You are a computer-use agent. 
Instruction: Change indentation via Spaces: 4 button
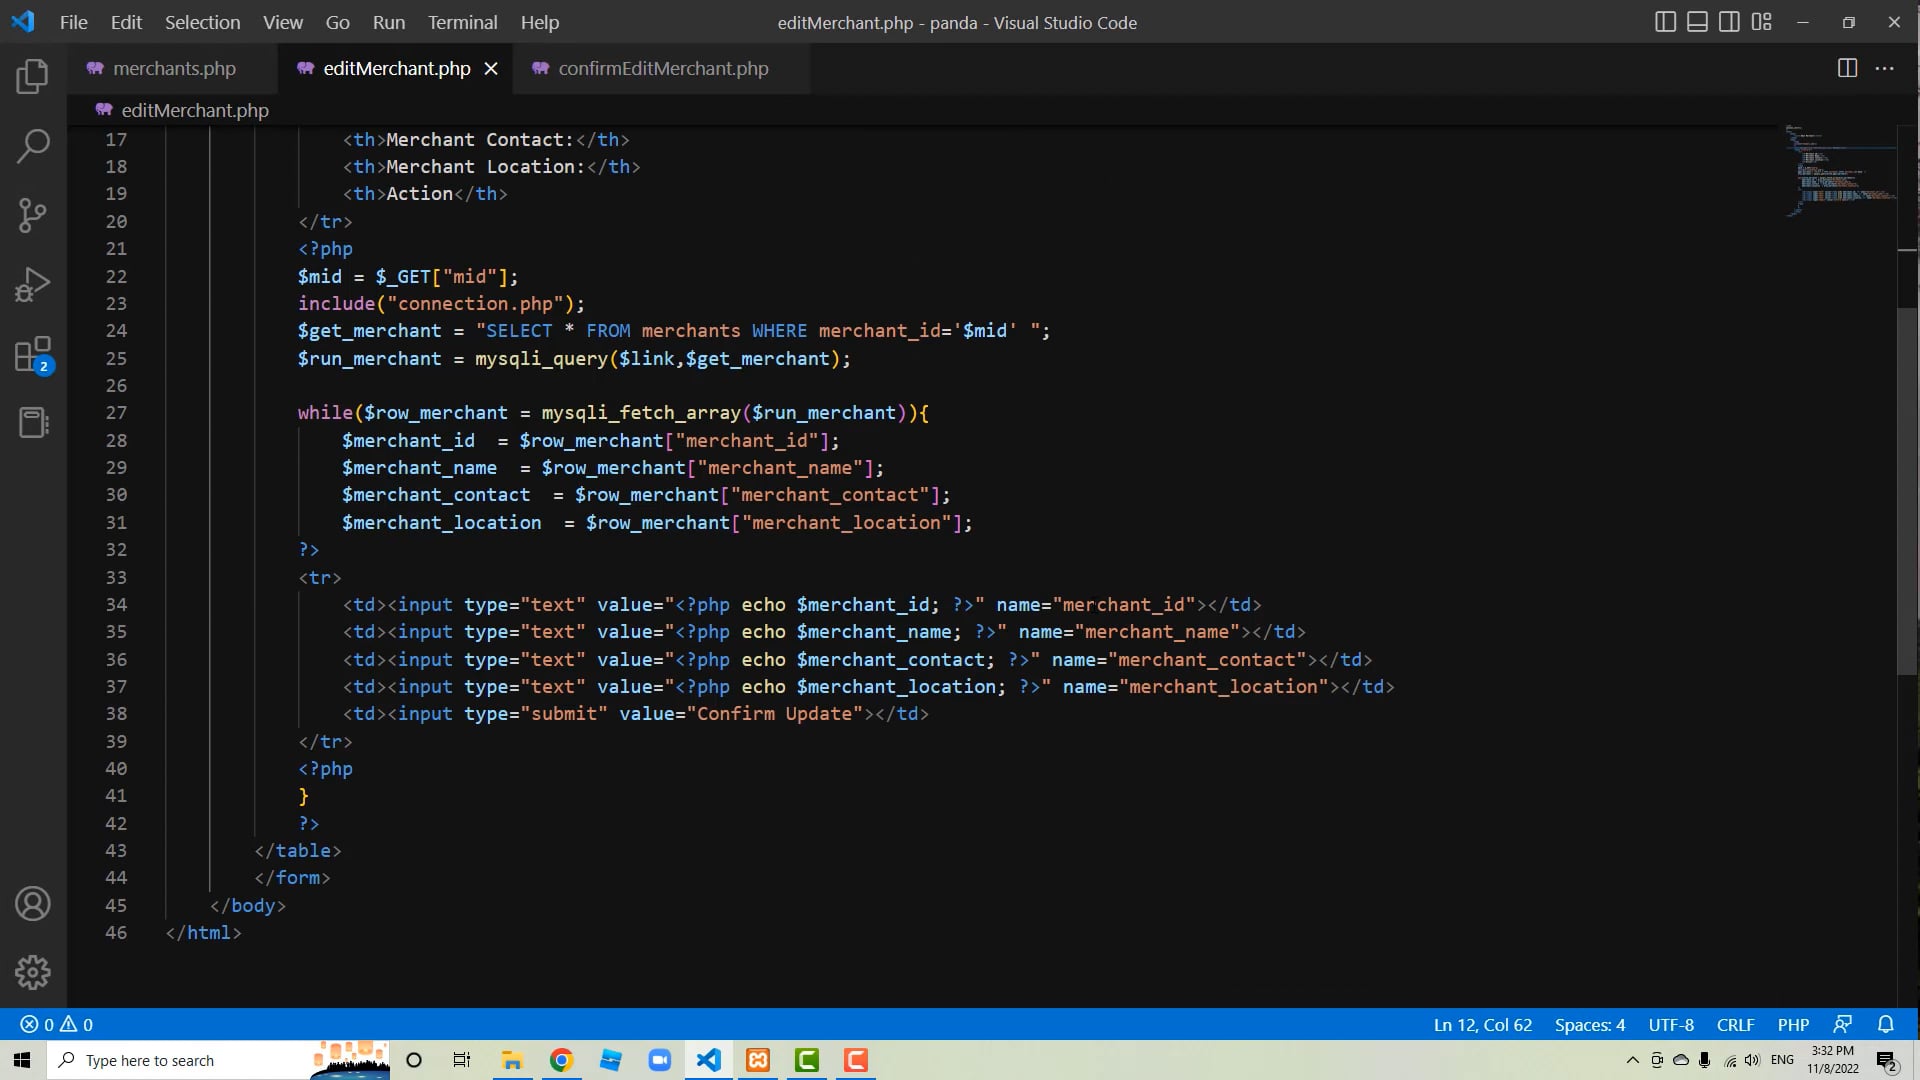tap(1589, 1024)
